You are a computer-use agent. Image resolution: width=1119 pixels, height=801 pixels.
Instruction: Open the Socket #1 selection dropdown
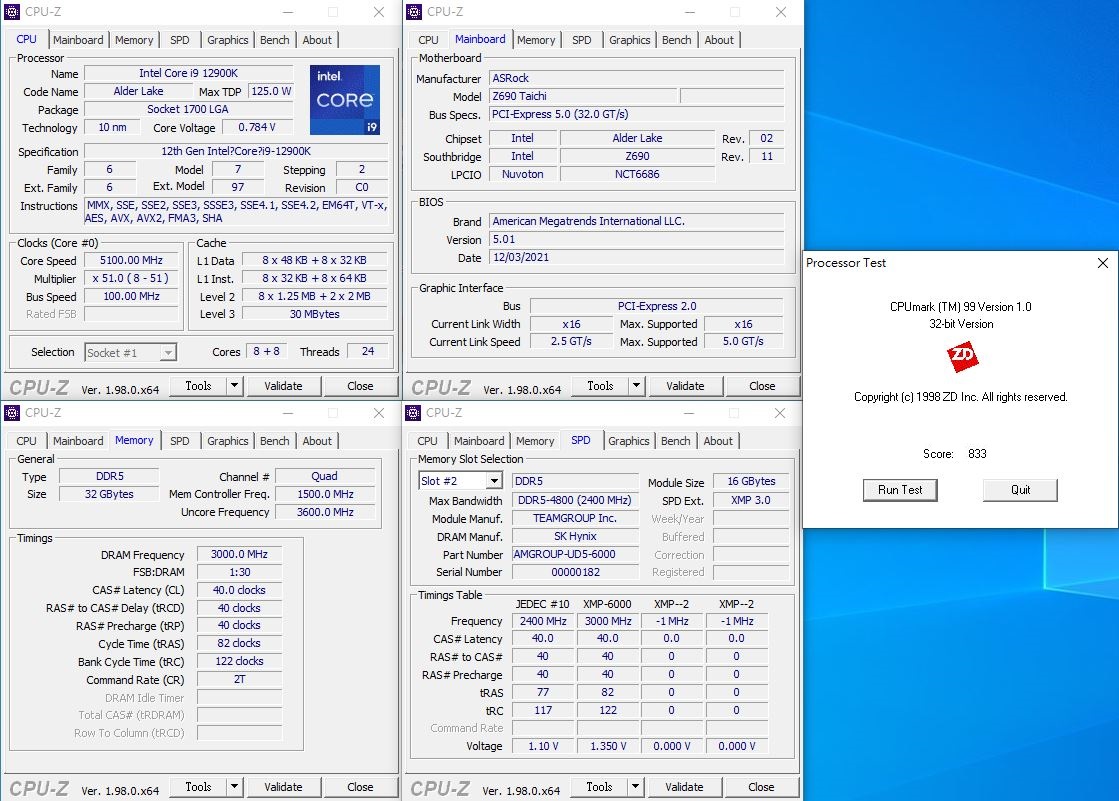168,353
